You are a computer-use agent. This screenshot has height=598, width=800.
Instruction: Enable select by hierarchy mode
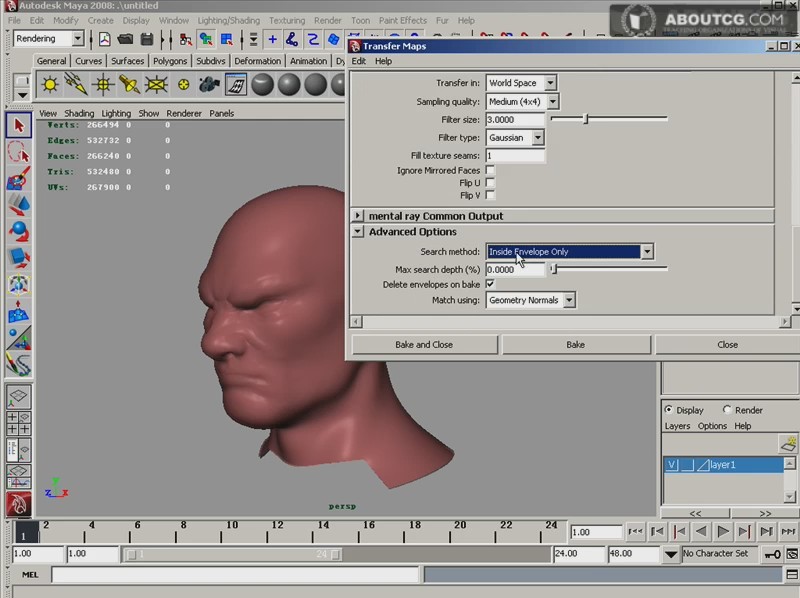click(x=185, y=39)
